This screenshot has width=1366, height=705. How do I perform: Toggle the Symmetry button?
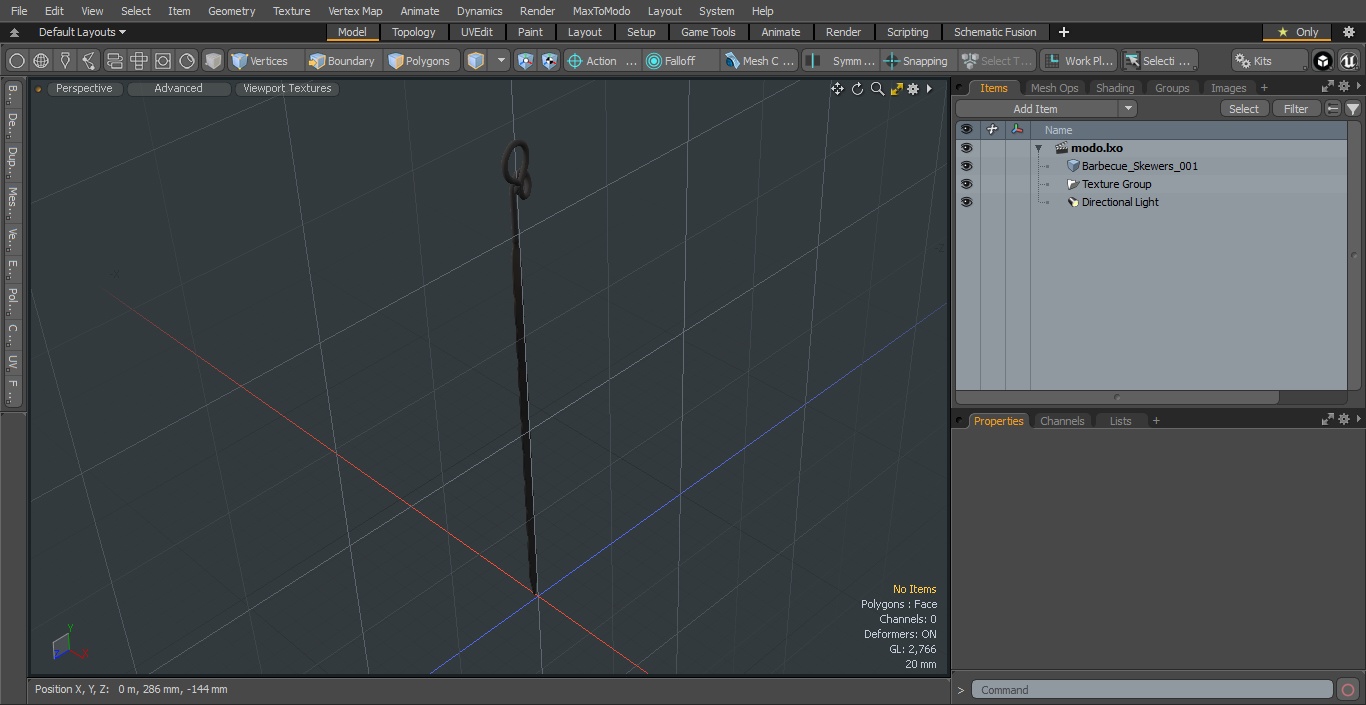841,61
